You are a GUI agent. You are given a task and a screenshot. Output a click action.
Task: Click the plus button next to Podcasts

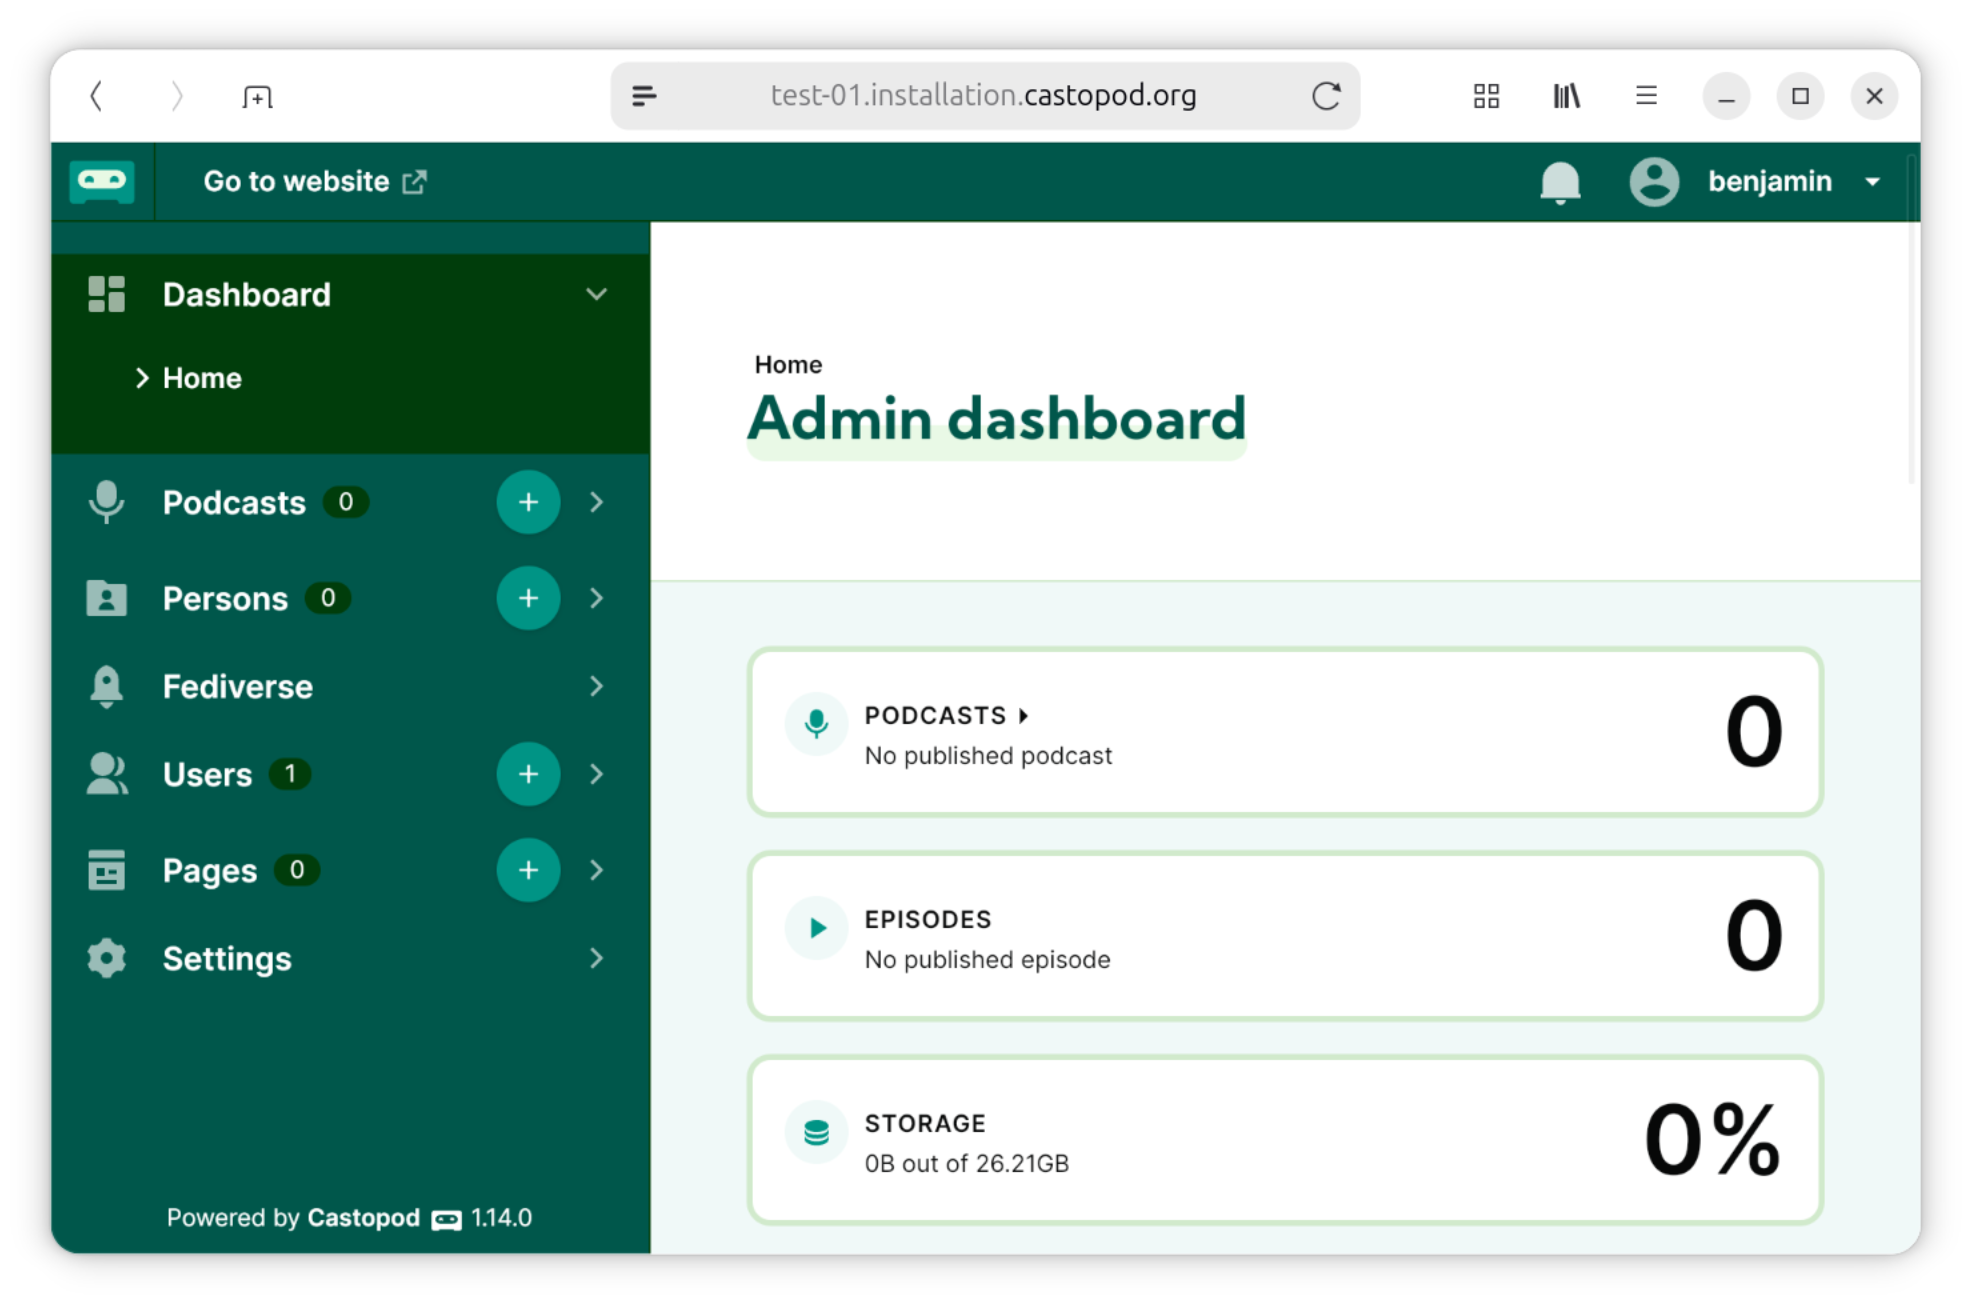528,502
